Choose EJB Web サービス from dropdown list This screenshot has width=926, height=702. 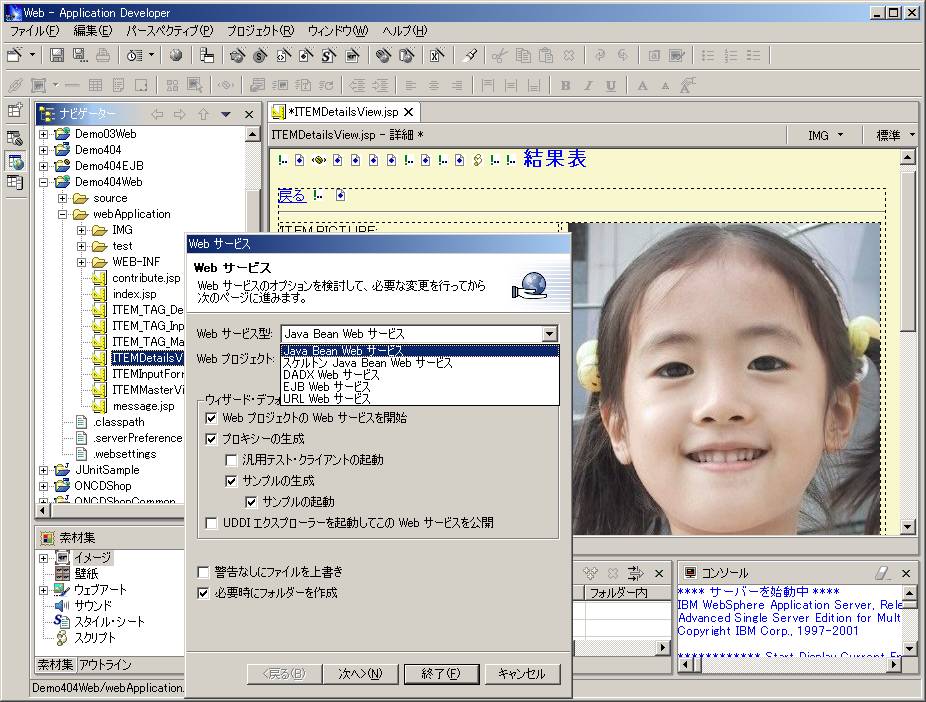[327, 387]
